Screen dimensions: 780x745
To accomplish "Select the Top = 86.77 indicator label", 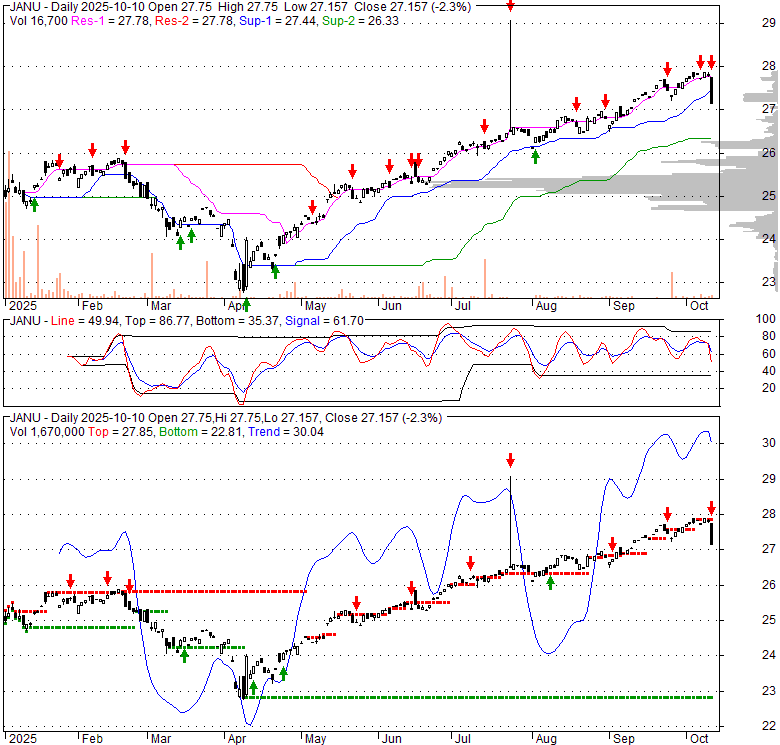I will [157, 321].
